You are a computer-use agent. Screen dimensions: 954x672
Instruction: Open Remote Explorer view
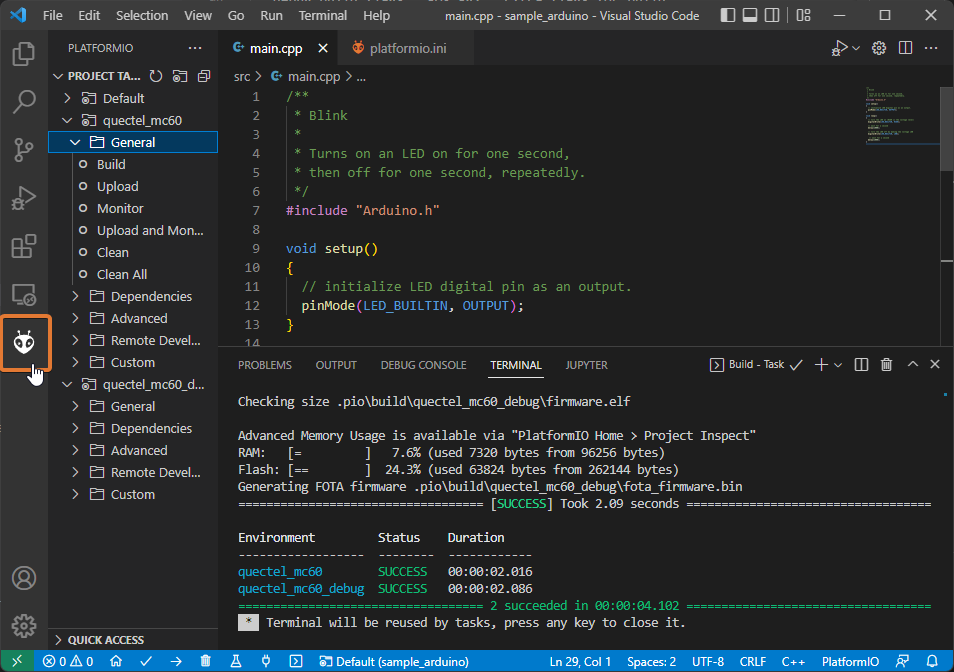24,294
